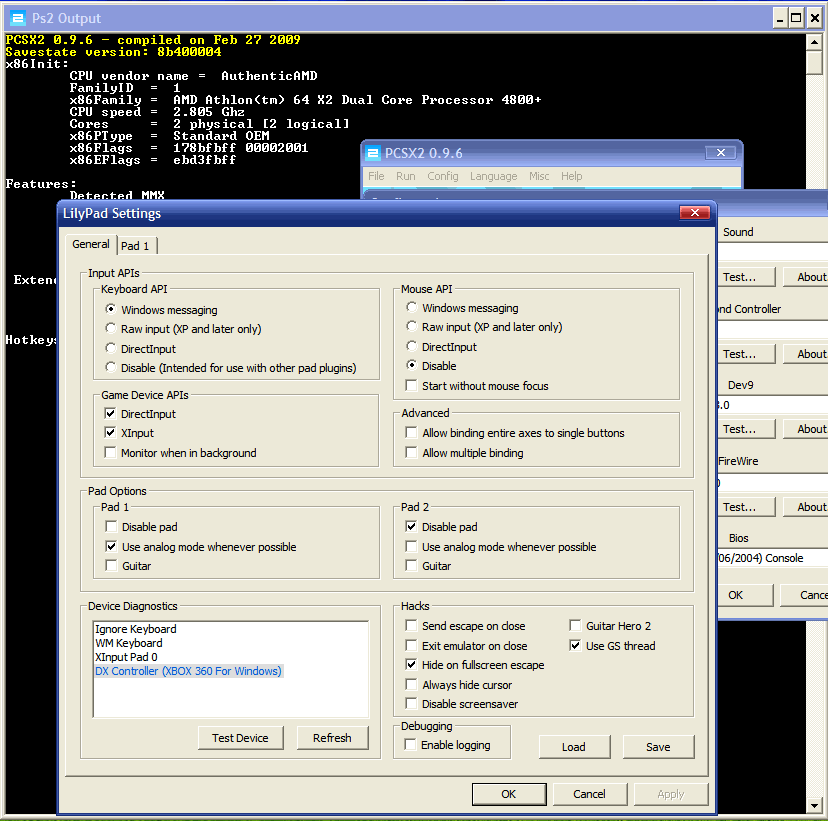Select the General tab
828x821 pixels.
91,244
